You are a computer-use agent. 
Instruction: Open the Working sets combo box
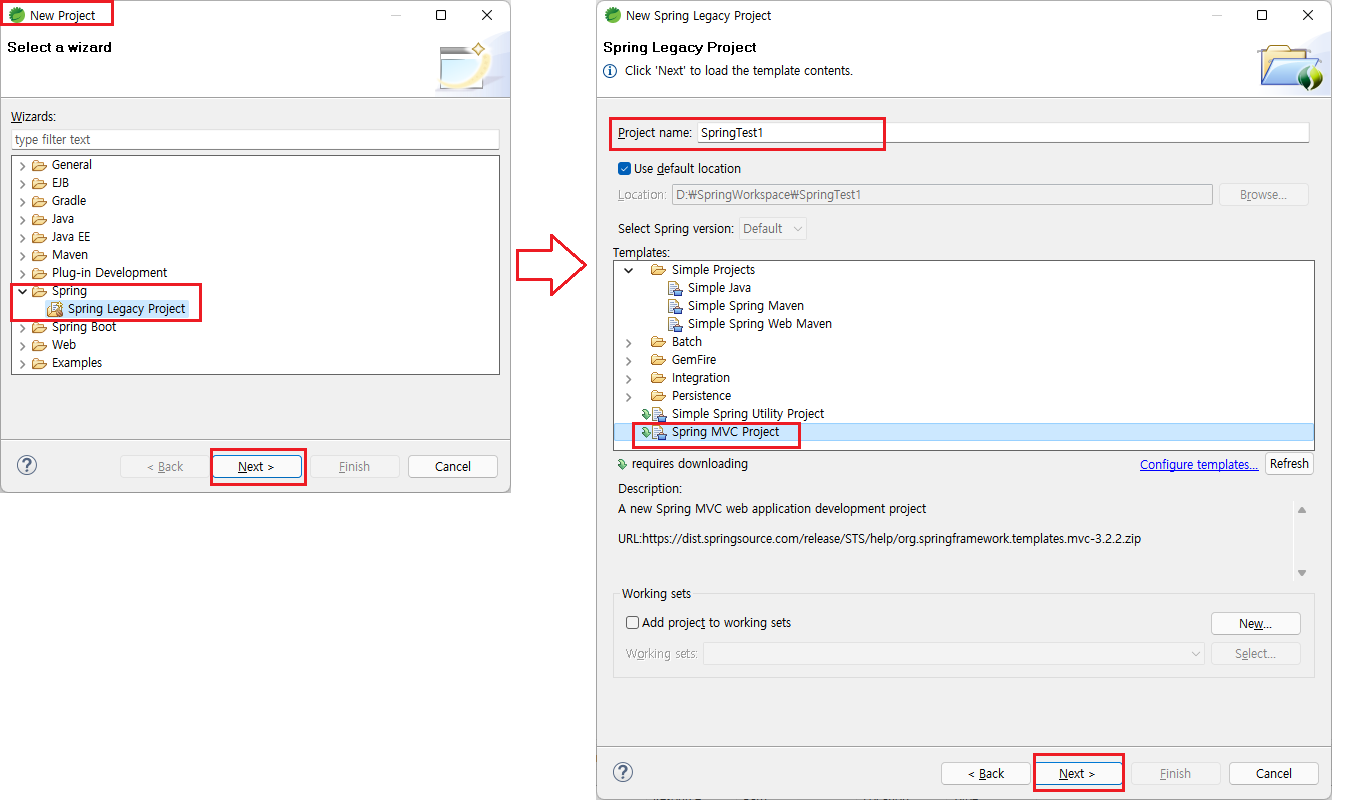pos(954,654)
